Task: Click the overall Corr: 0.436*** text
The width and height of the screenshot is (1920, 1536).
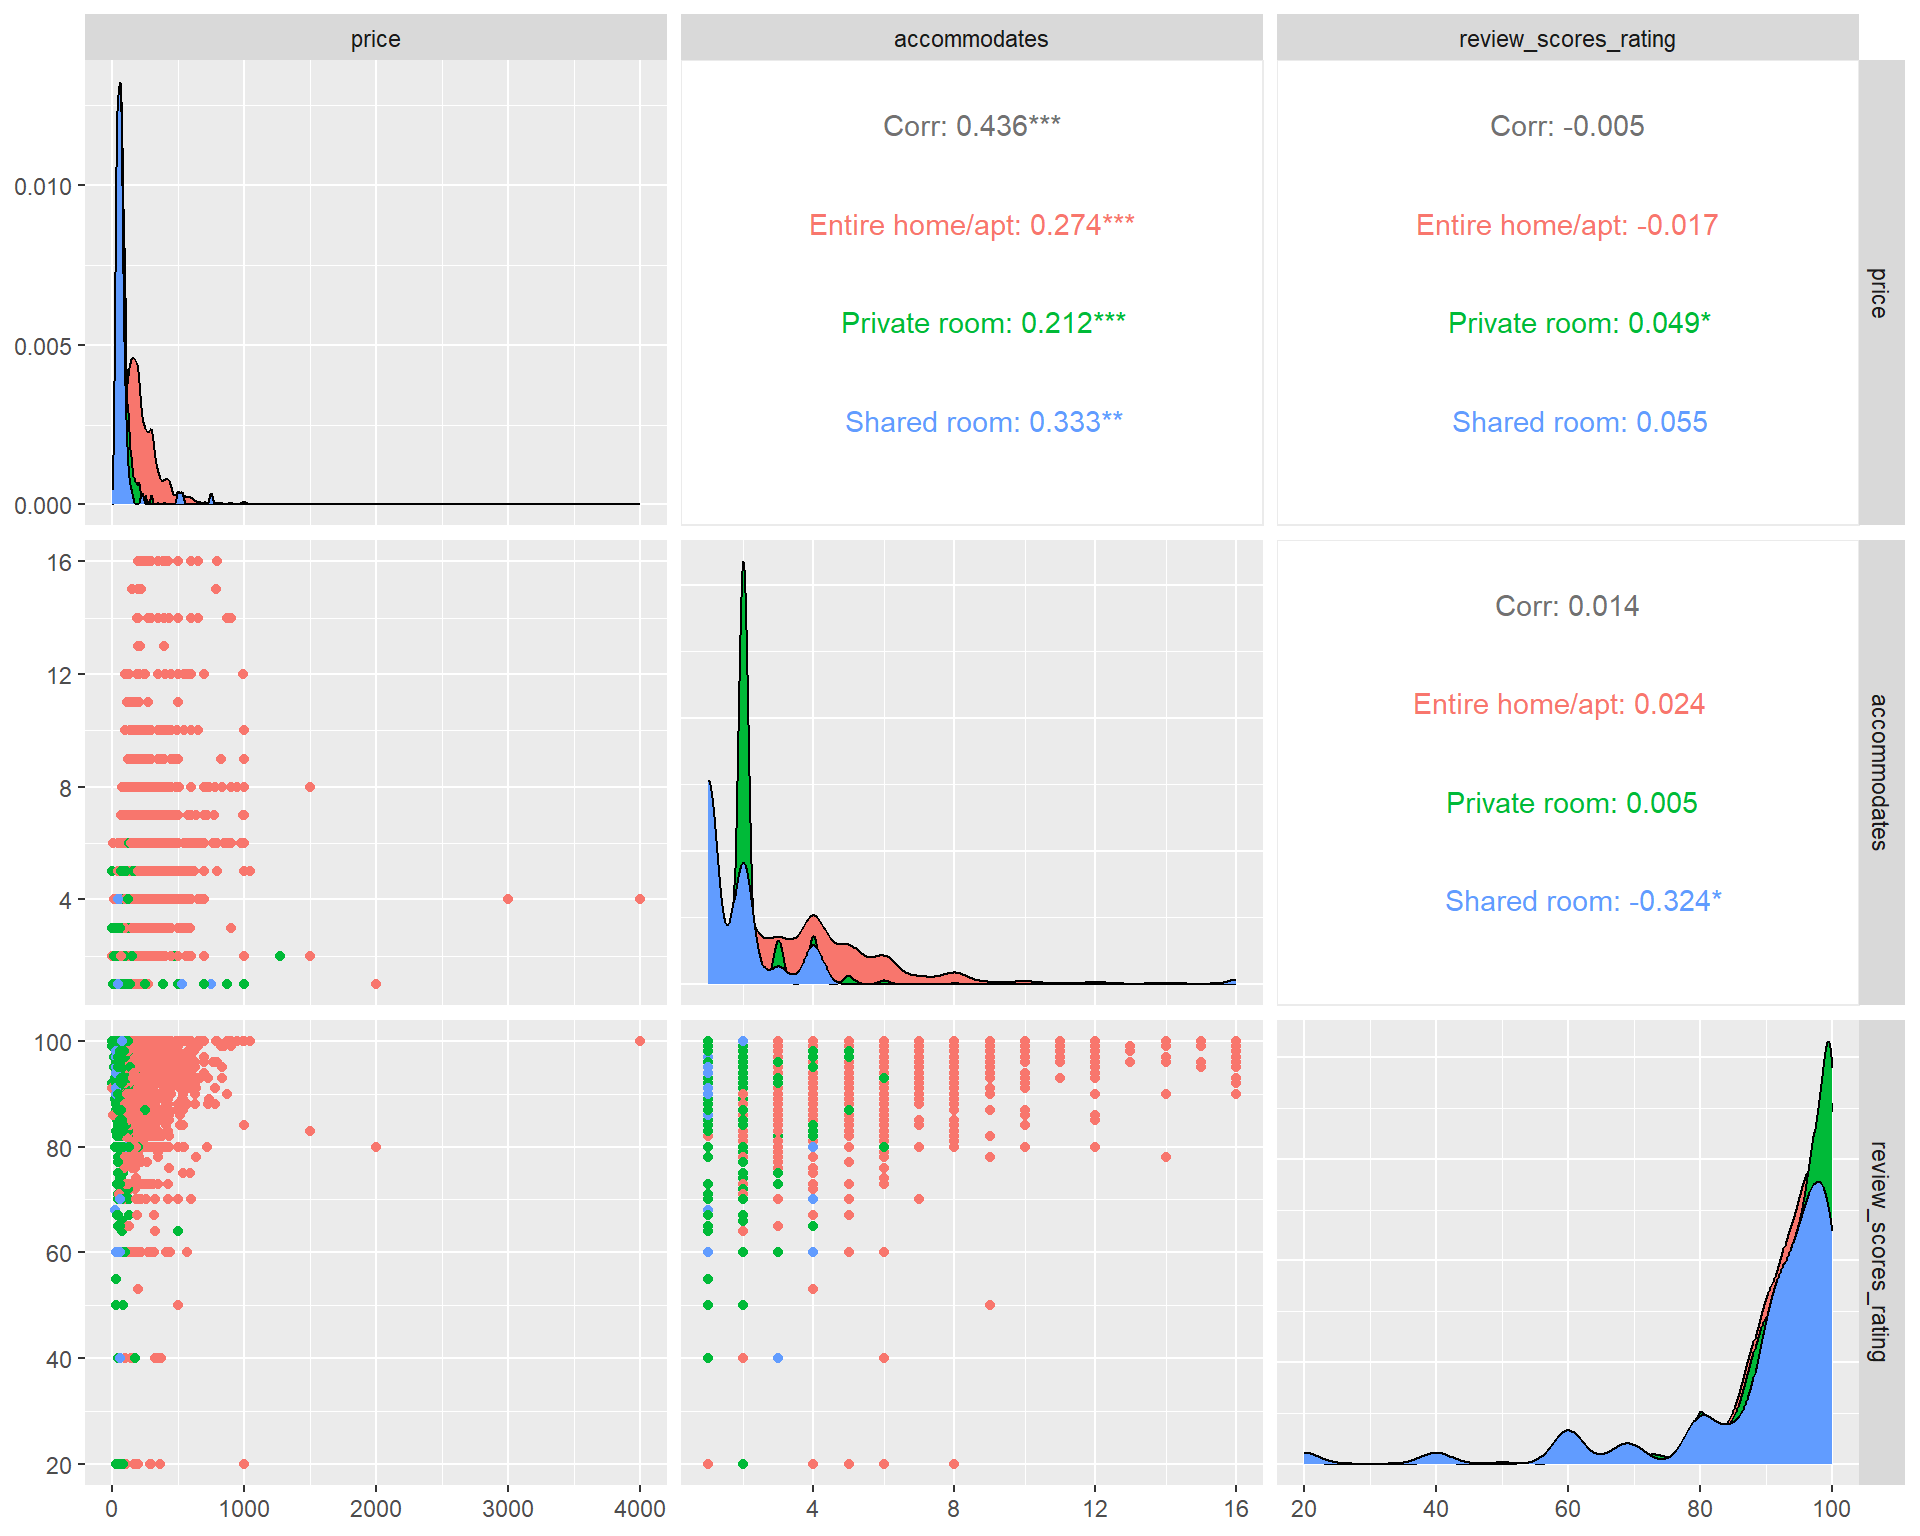Action: tap(971, 126)
